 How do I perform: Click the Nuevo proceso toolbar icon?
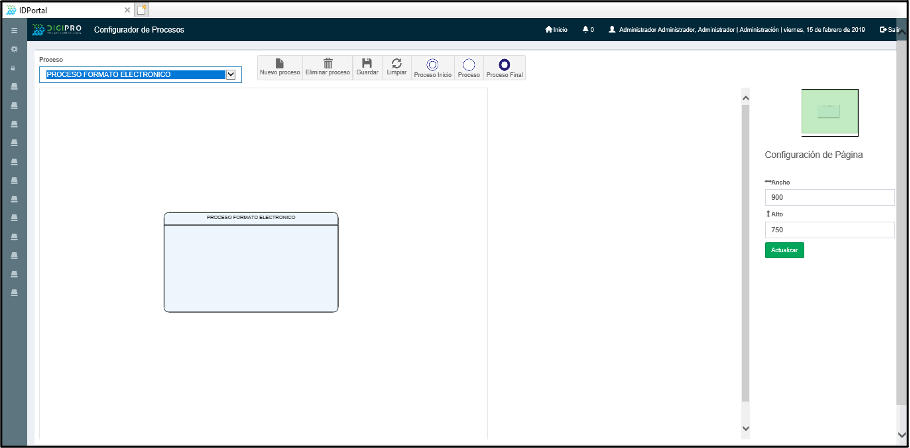click(279, 64)
